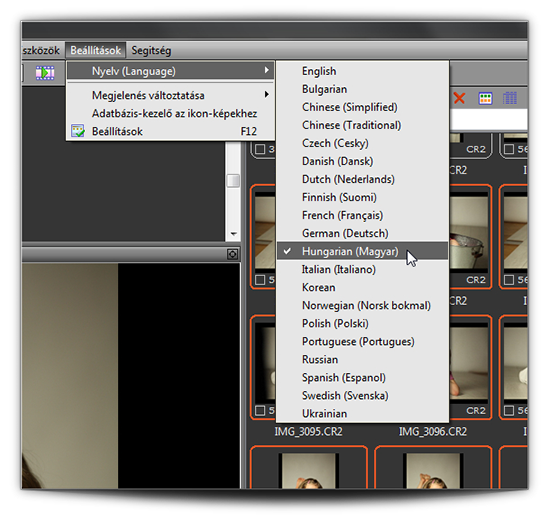Select English language

pos(362,71)
